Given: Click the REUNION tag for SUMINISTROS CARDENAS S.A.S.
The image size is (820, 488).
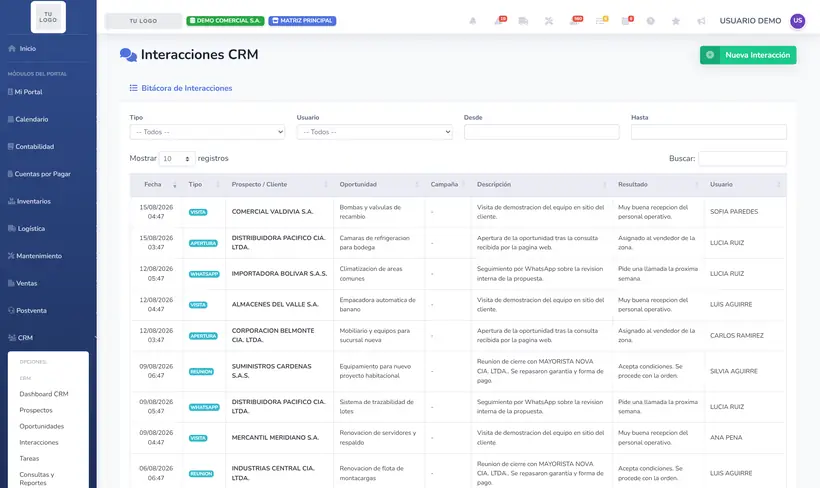Looking at the screenshot, I should coord(201,371).
